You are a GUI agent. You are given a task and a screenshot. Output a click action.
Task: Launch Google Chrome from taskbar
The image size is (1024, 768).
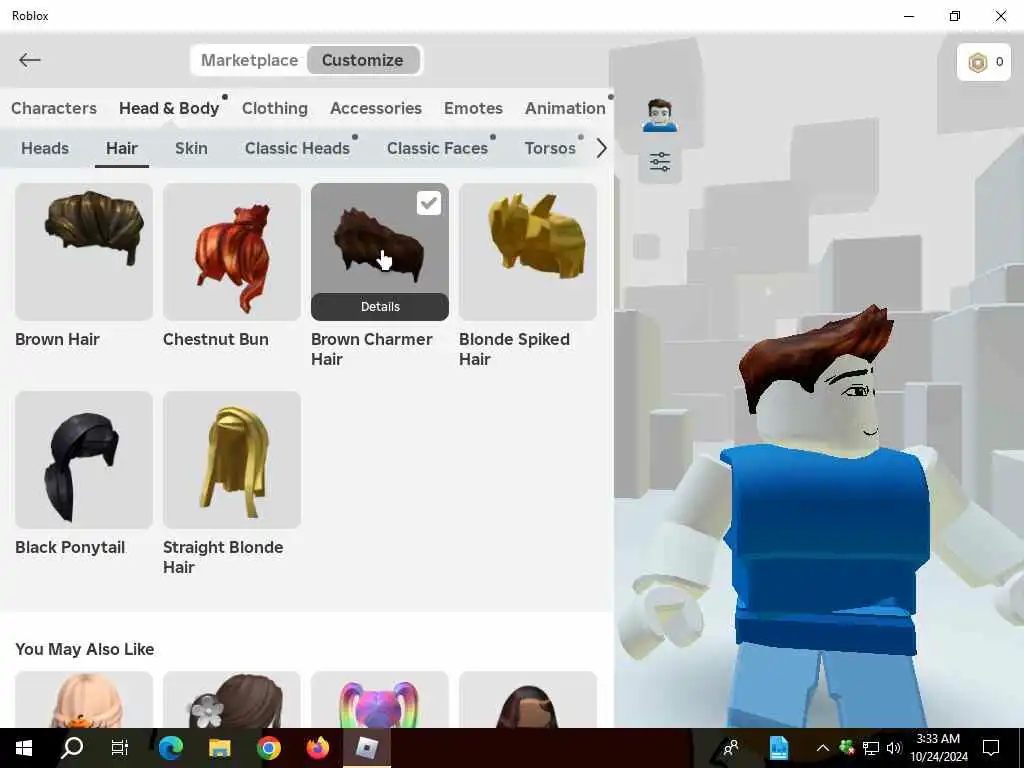268,748
